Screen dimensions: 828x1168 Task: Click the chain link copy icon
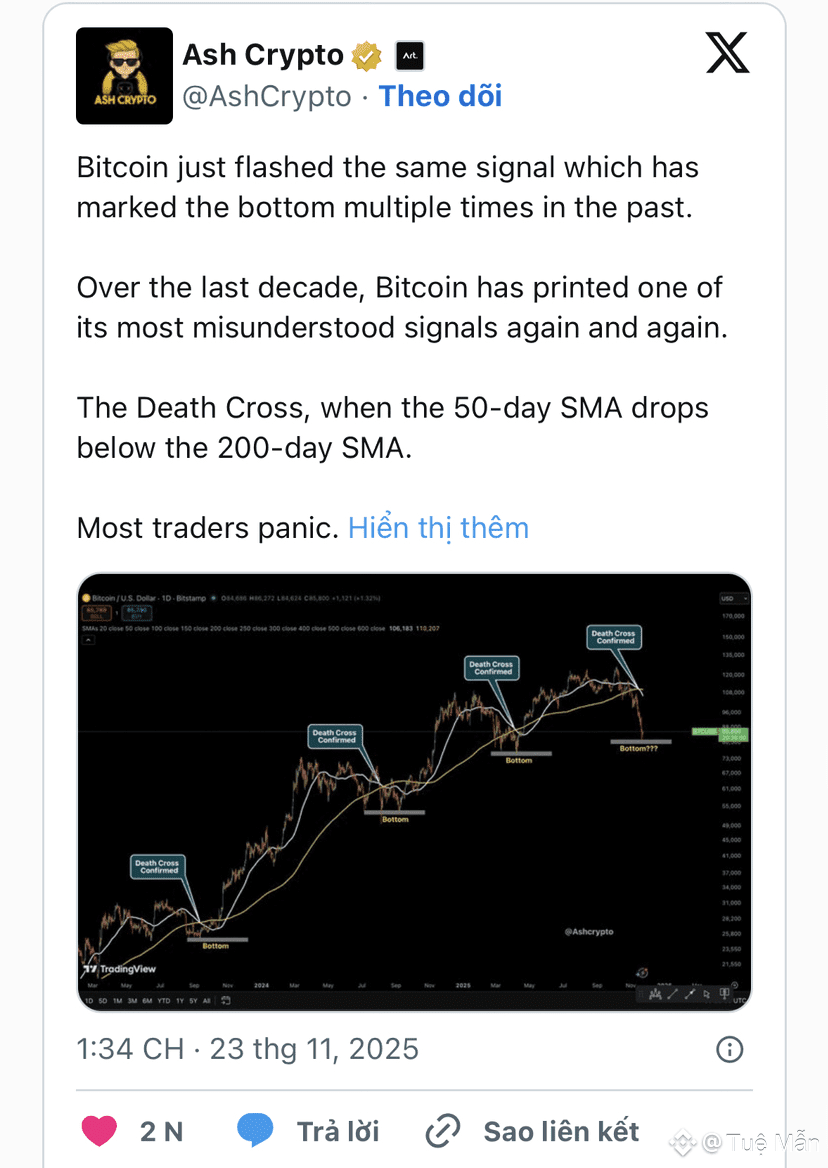point(442,1131)
